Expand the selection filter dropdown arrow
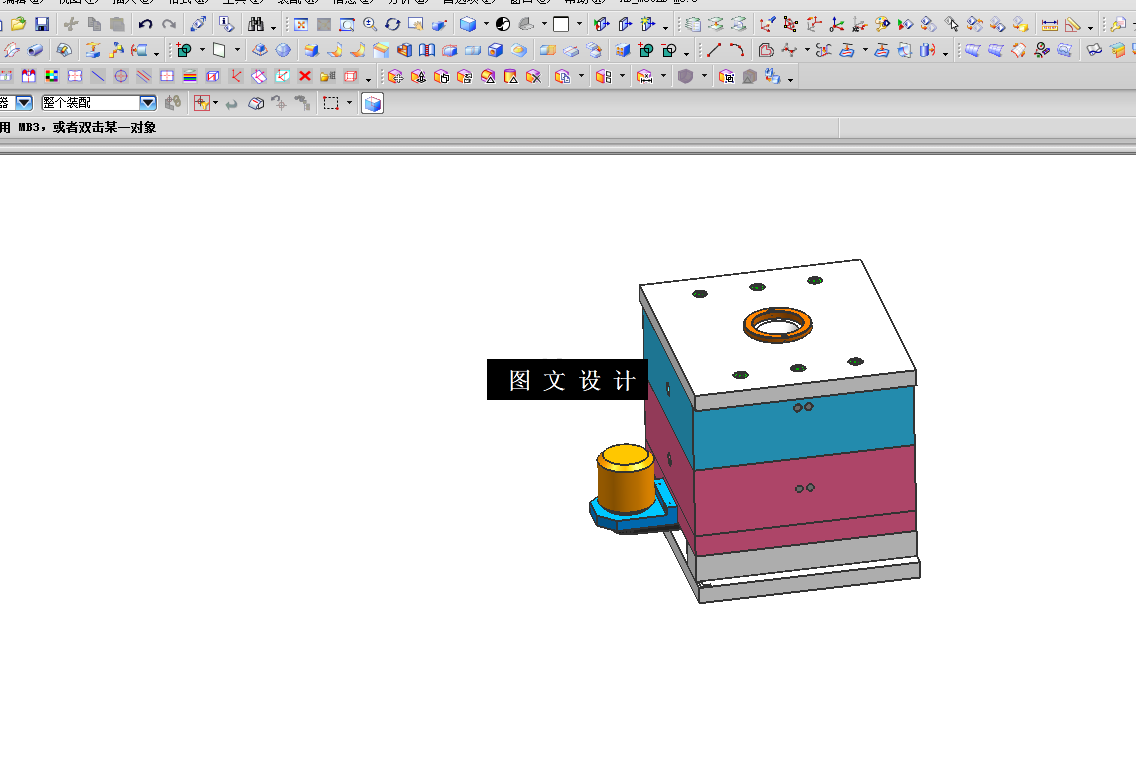 (215, 103)
